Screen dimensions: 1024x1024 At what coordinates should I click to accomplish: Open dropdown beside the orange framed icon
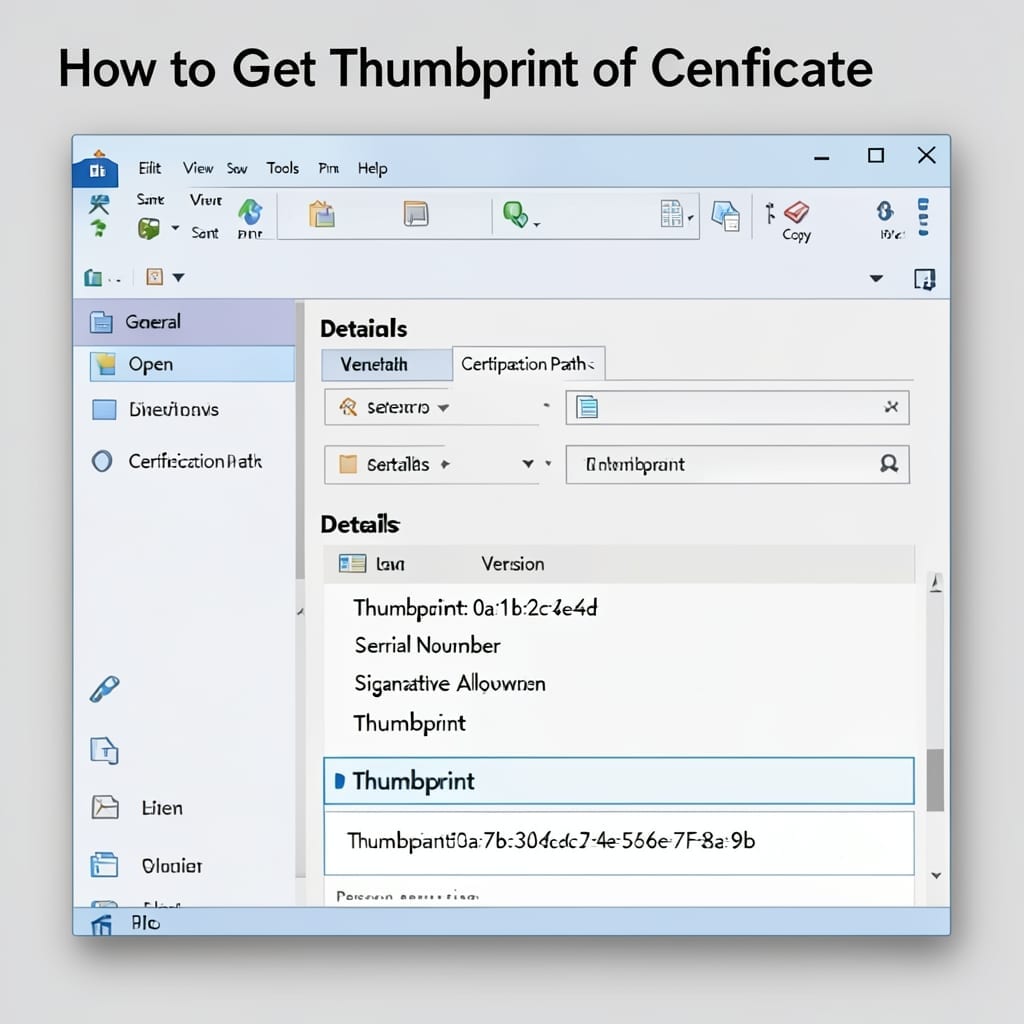click(178, 278)
